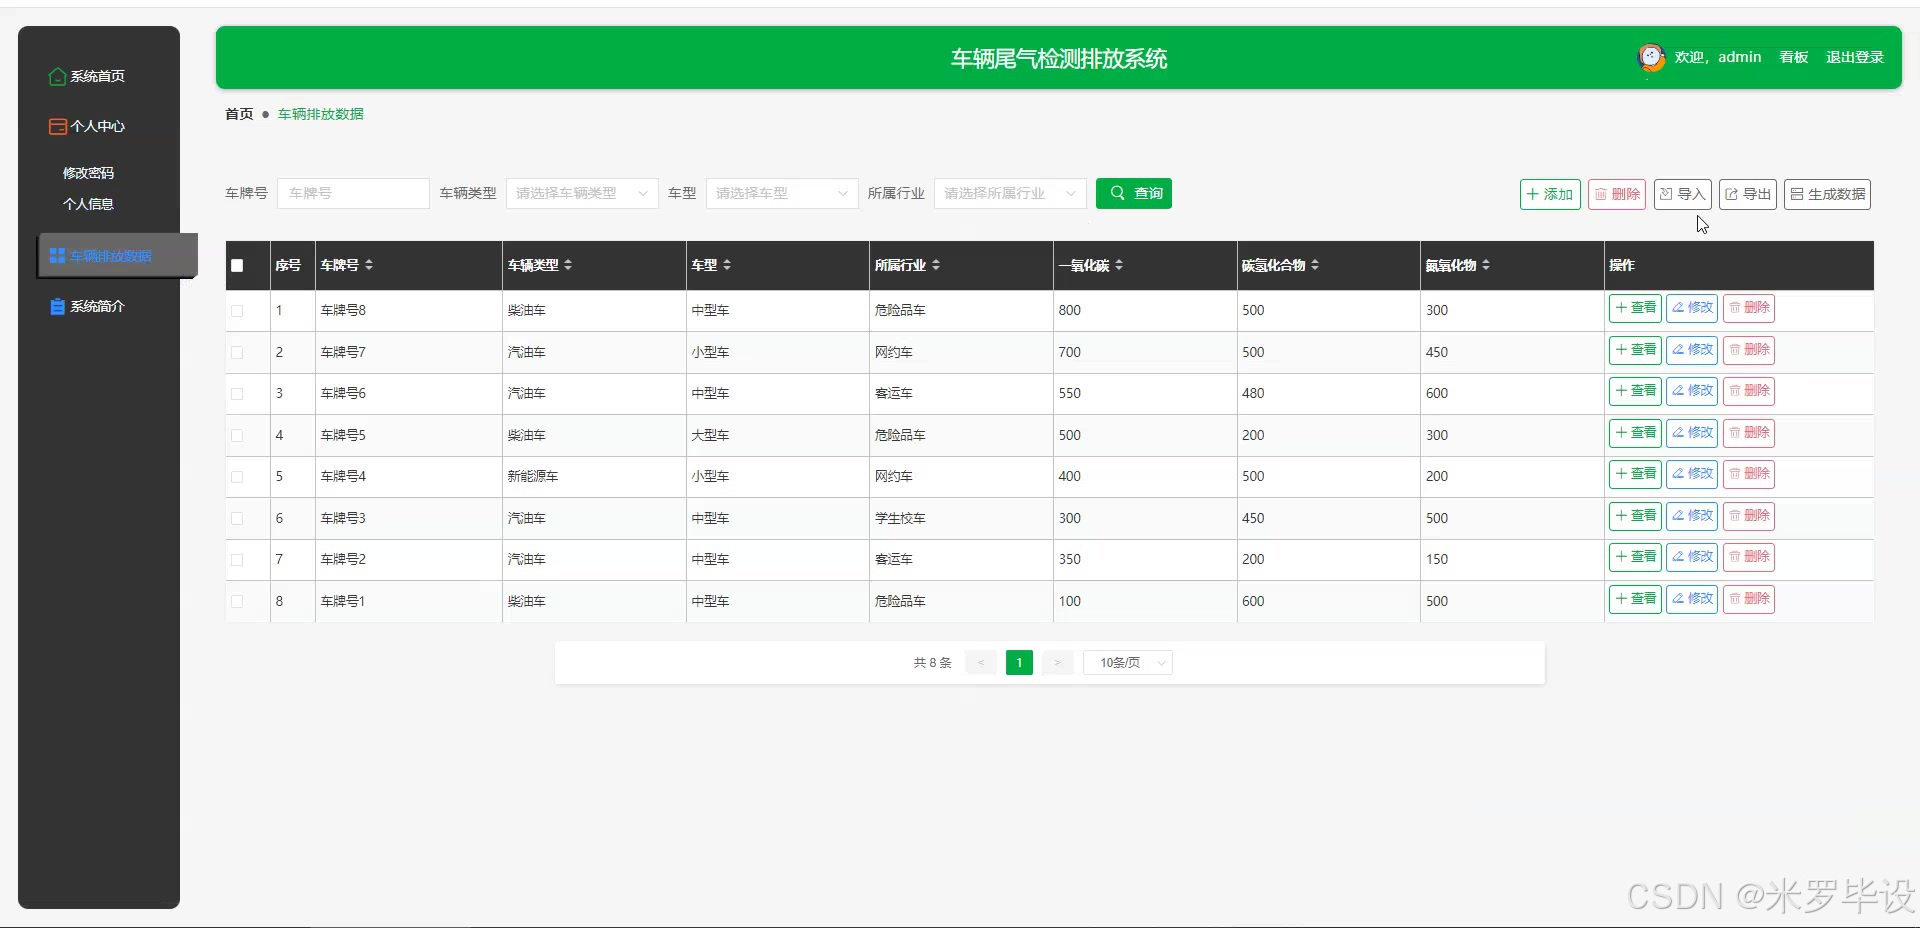Click 首页 in the breadcrumb

[239, 114]
